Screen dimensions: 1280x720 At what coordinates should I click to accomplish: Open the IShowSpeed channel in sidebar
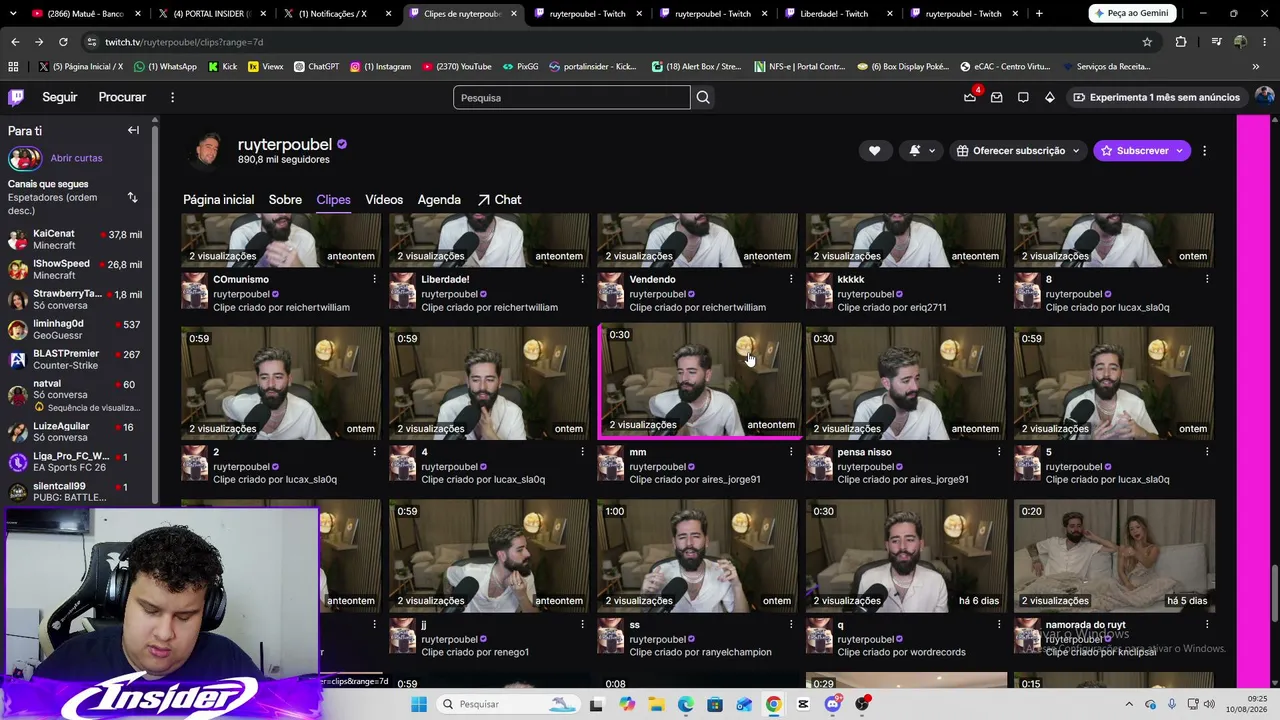(78, 270)
